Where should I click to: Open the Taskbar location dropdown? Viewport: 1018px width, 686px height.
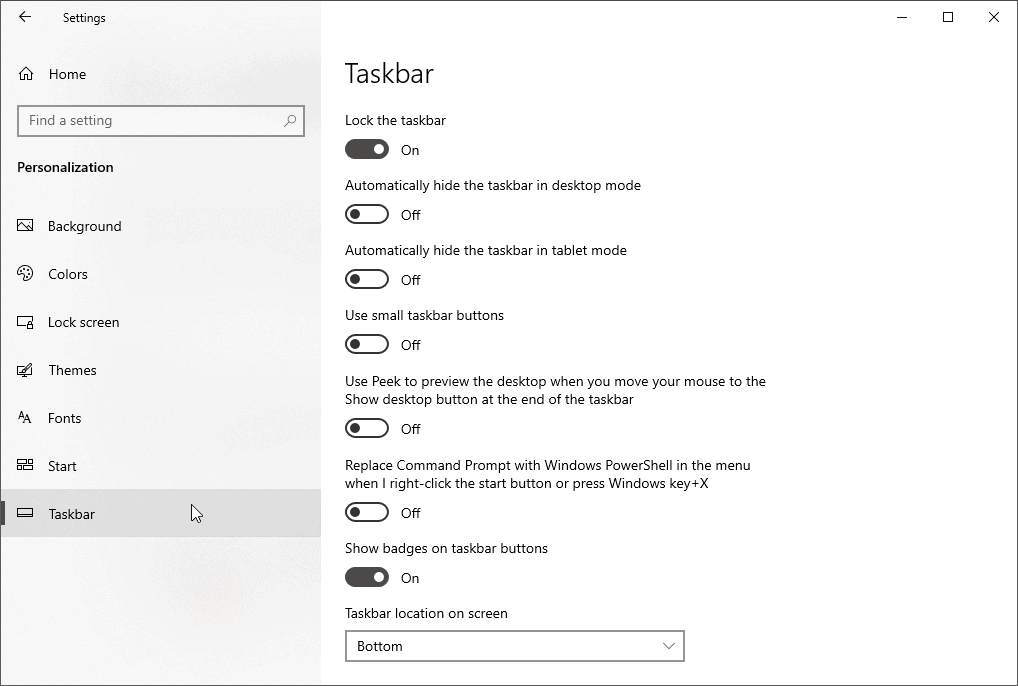click(x=514, y=646)
